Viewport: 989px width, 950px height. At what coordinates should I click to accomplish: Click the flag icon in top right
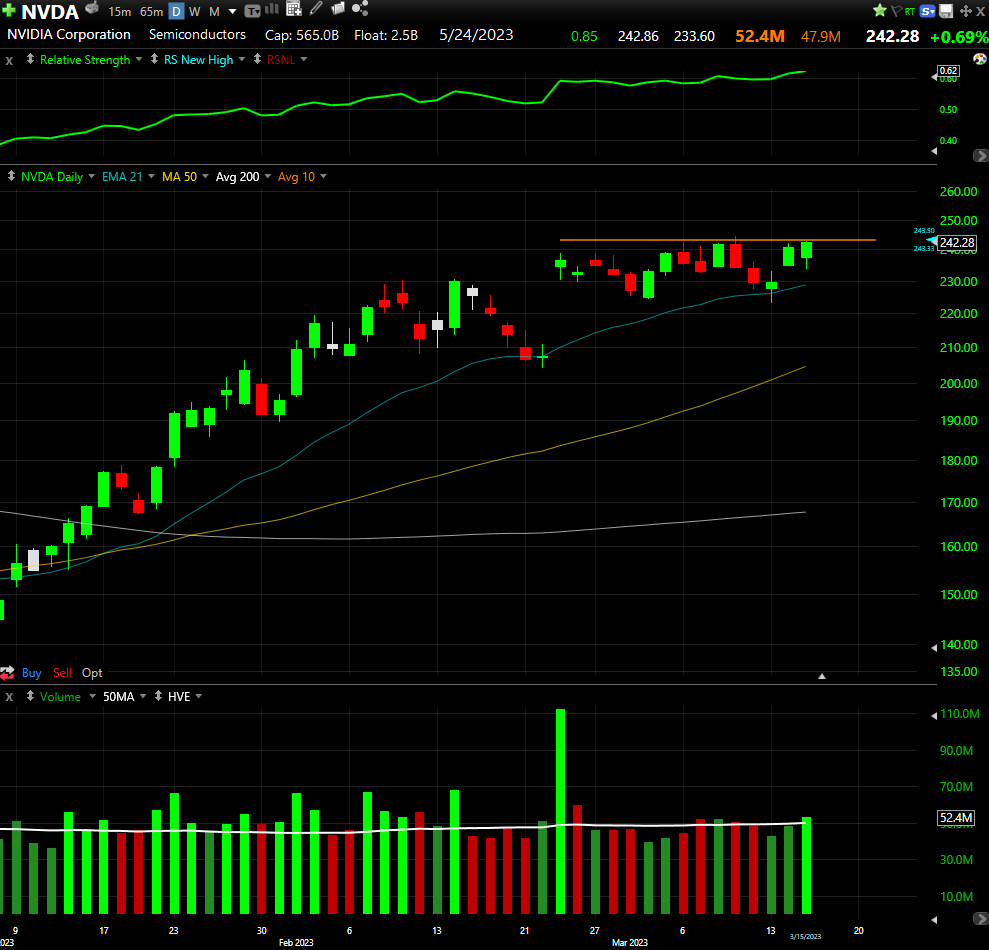[x=896, y=11]
